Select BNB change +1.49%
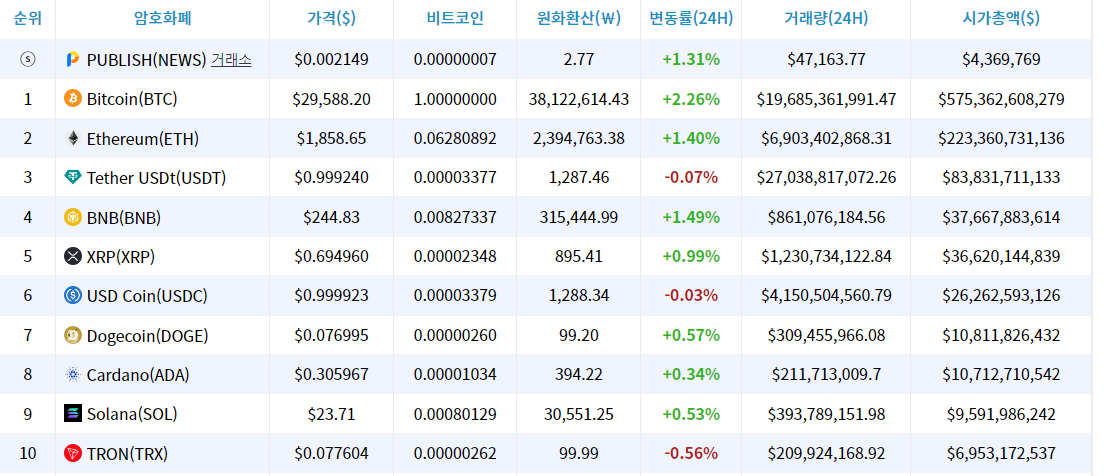This screenshot has height=476, width=1114. point(691,217)
